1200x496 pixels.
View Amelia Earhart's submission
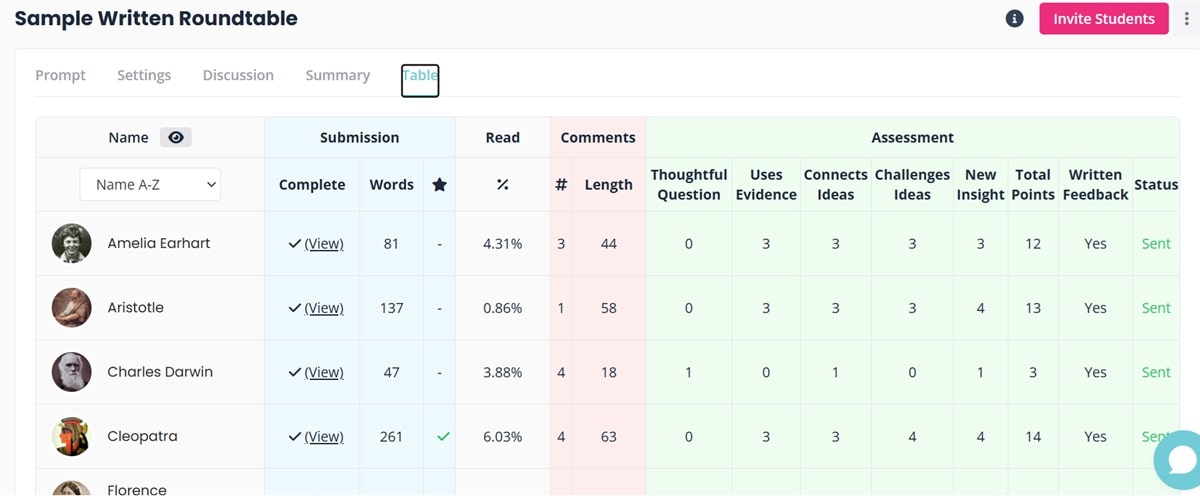[x=324, y=244]
